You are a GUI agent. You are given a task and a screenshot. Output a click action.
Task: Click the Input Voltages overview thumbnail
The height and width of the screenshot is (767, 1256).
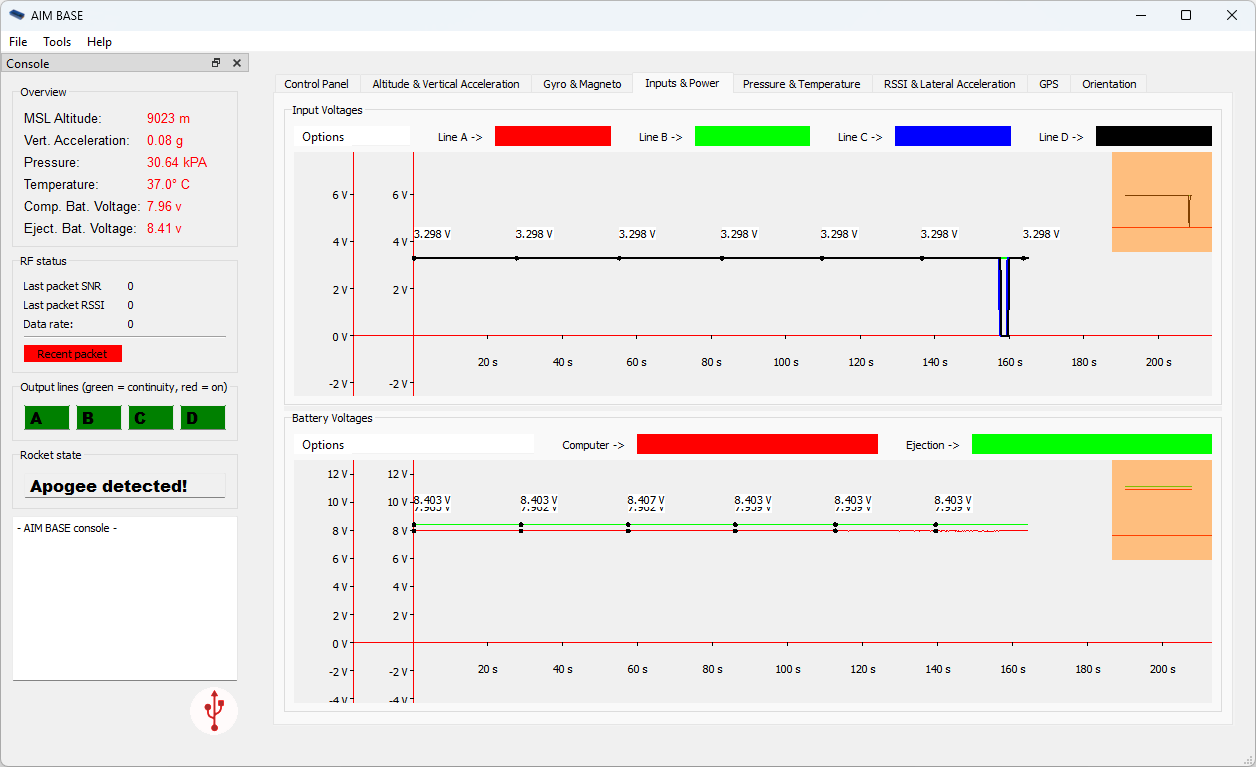(x=1162, y=202)
